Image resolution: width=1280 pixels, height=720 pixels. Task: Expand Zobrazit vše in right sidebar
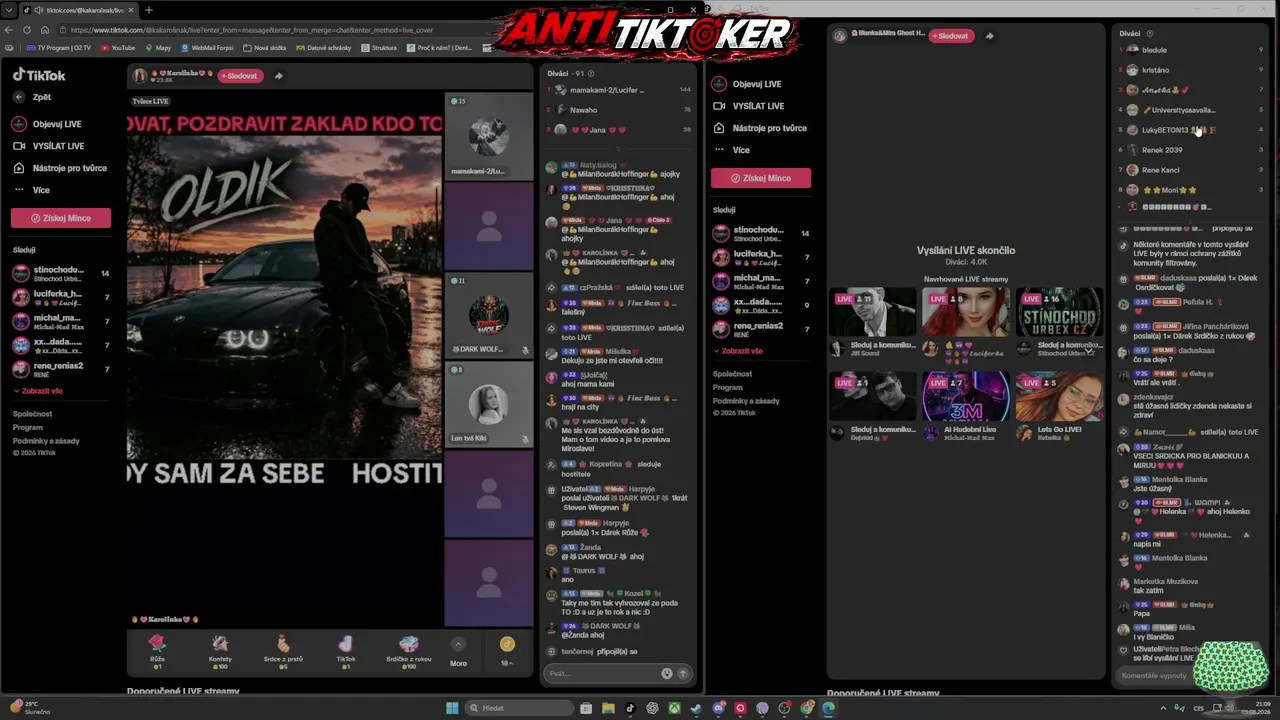click(738, 351)
